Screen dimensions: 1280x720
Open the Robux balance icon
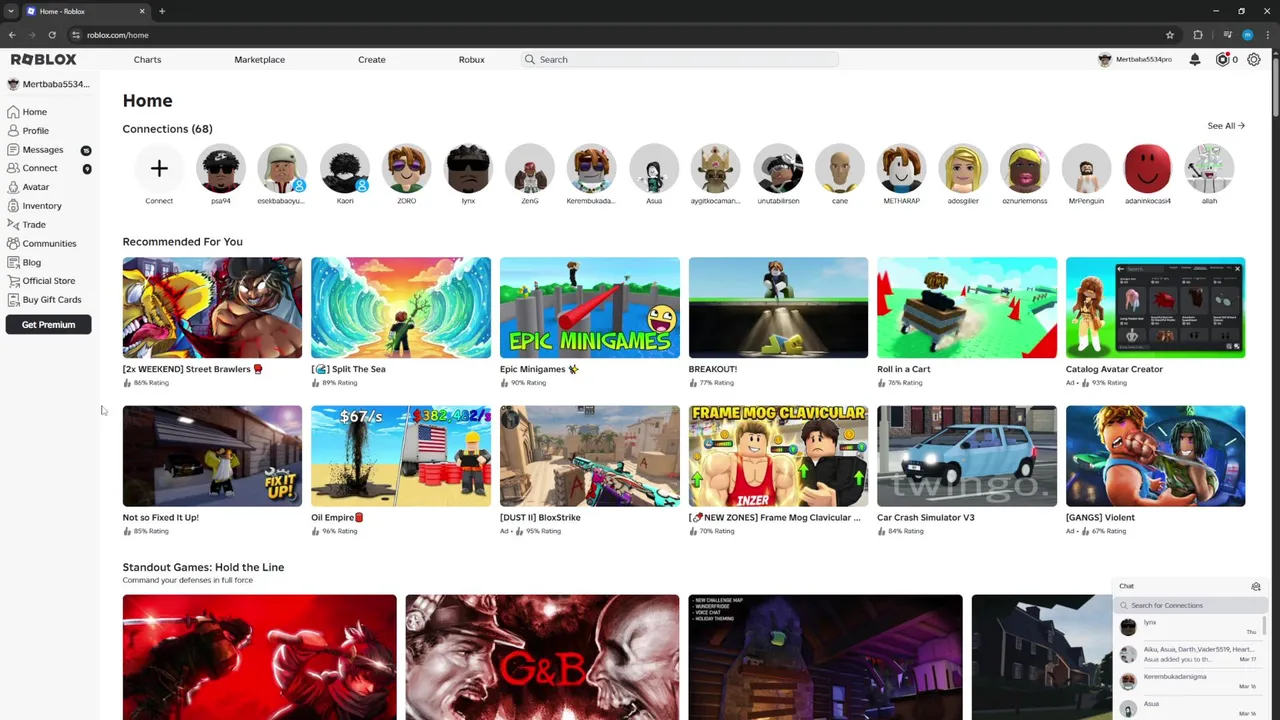(x=1222, y=60)
